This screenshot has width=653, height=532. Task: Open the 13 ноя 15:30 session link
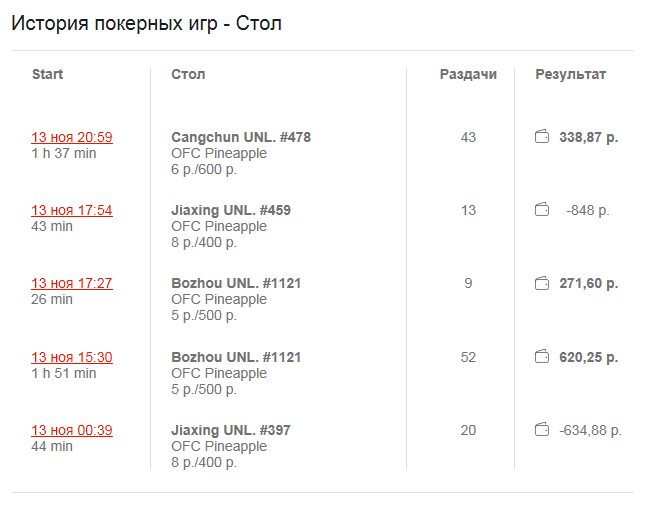pos(72,357)
